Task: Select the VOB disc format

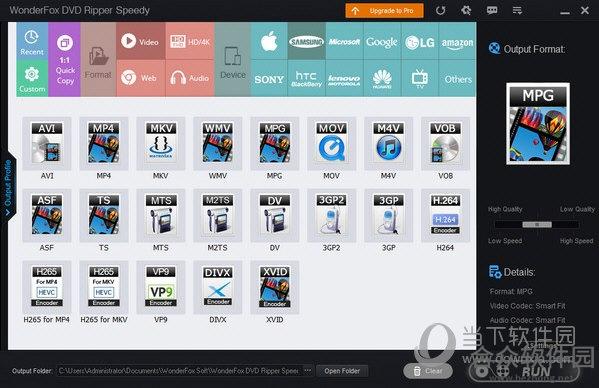Action: 445,144
